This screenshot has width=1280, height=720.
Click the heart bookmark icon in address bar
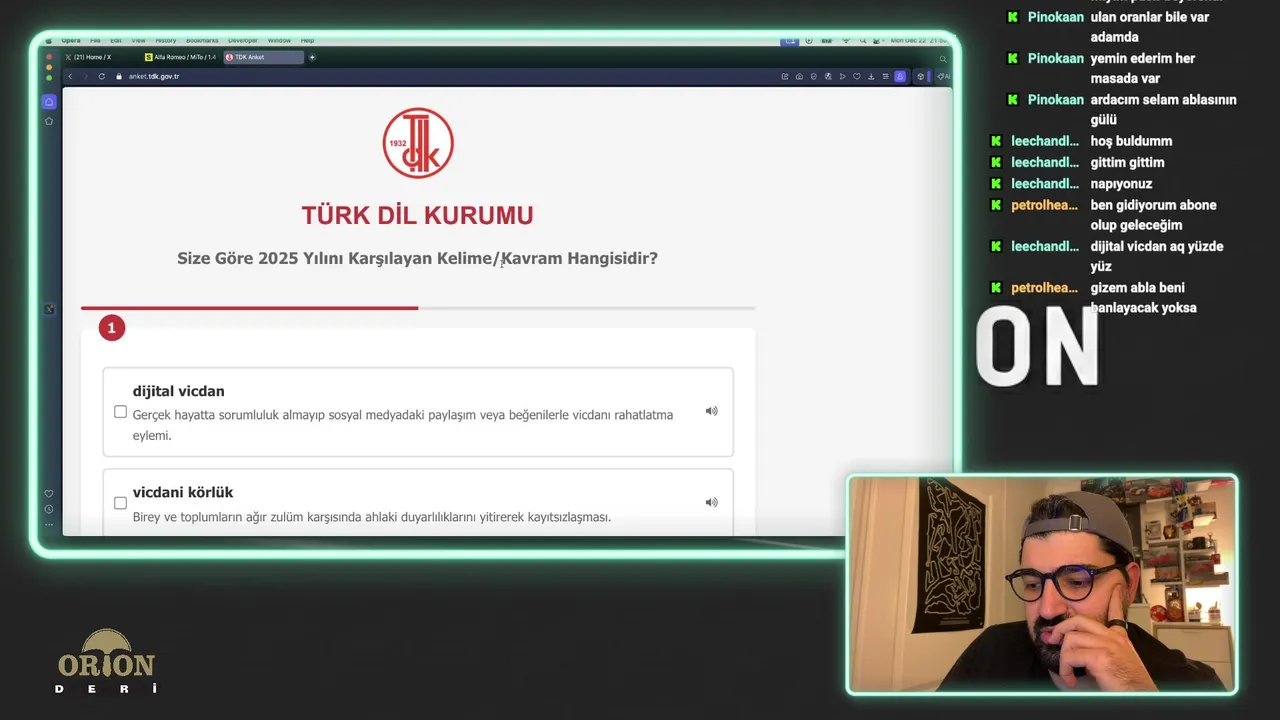pyautogui.click(x=857, y=76)
